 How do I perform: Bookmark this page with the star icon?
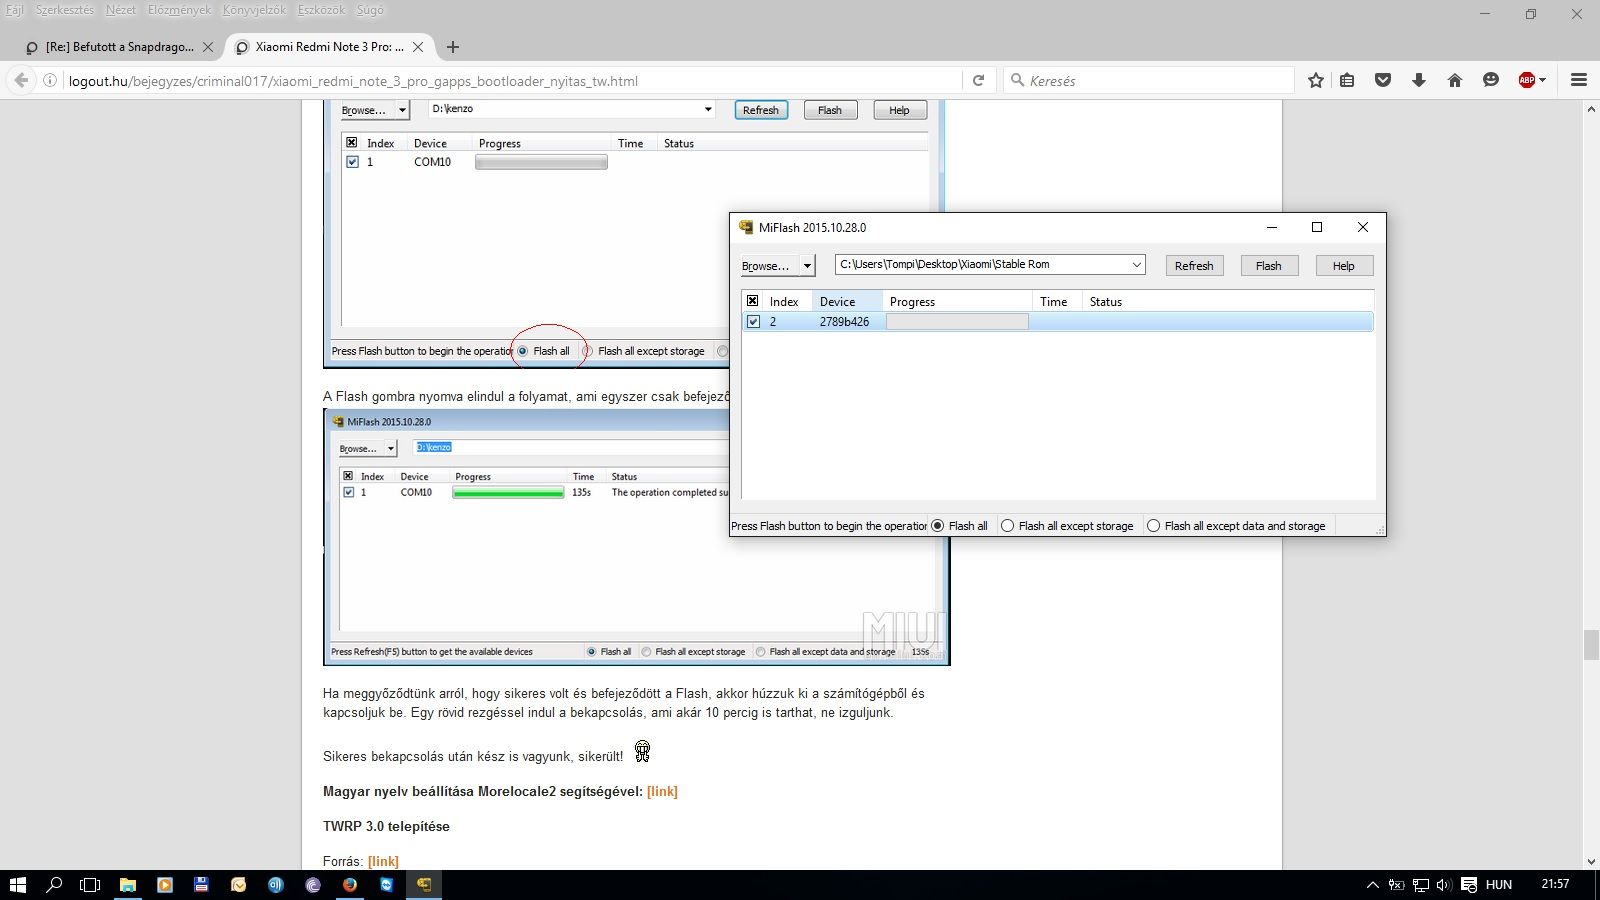coord(1316,81)
